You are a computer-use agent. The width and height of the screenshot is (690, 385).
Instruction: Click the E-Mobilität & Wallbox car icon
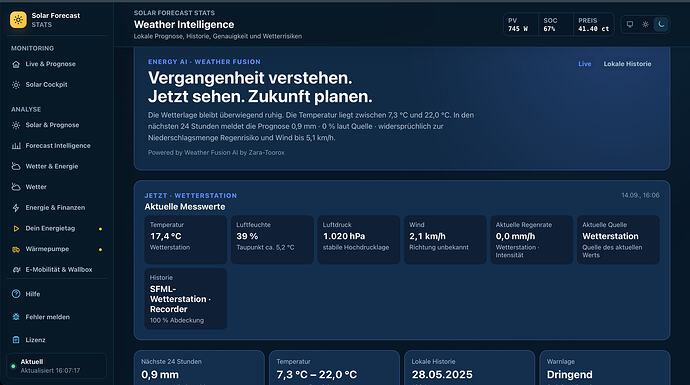[x=16, y=270]
